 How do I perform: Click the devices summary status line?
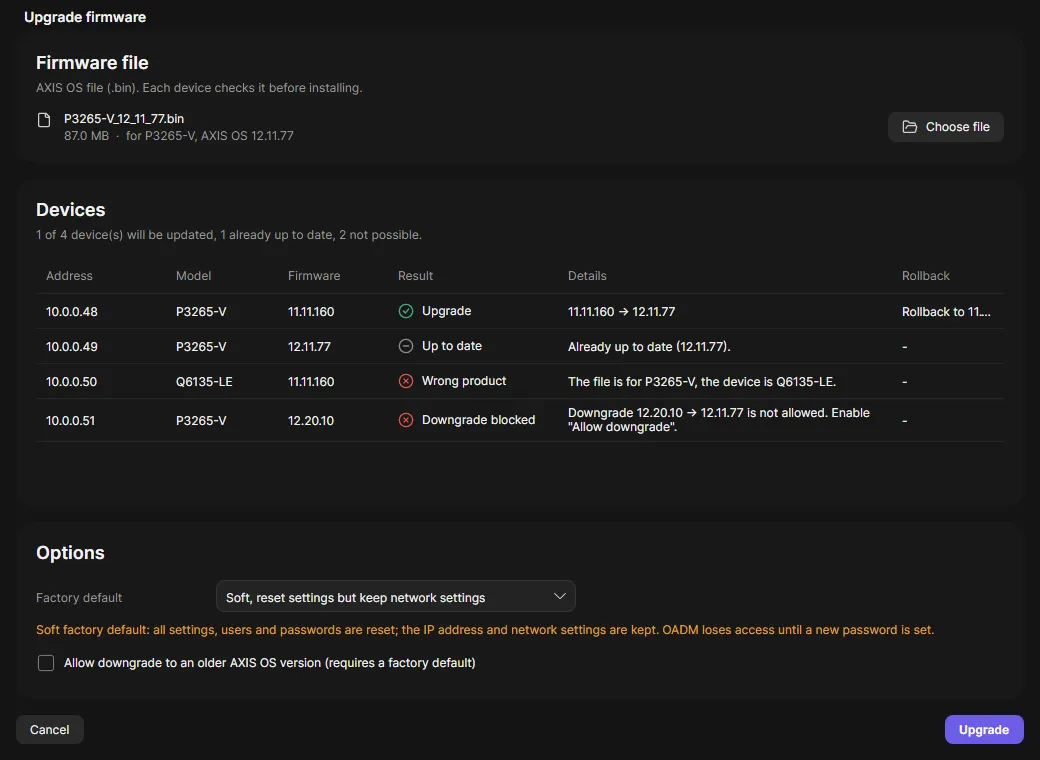point(229,235)
